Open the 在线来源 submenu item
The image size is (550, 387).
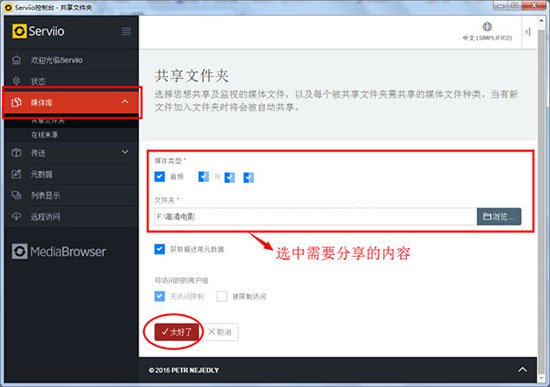[x=45, y=135]
